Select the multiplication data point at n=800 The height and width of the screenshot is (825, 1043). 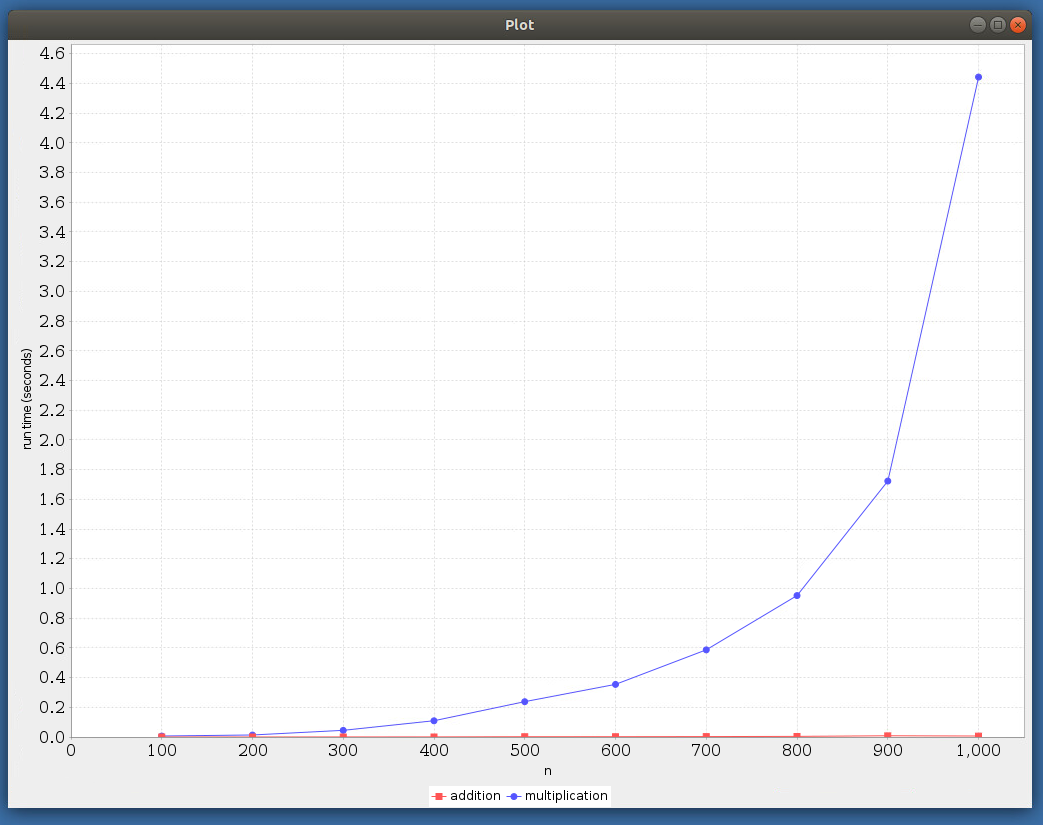(797, 596)
